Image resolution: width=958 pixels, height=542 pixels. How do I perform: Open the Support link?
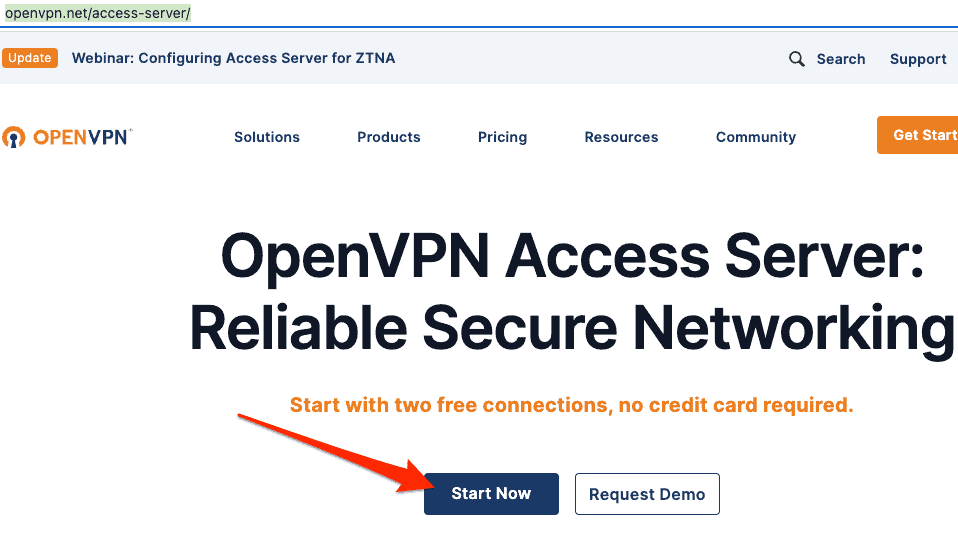[917, 59]
